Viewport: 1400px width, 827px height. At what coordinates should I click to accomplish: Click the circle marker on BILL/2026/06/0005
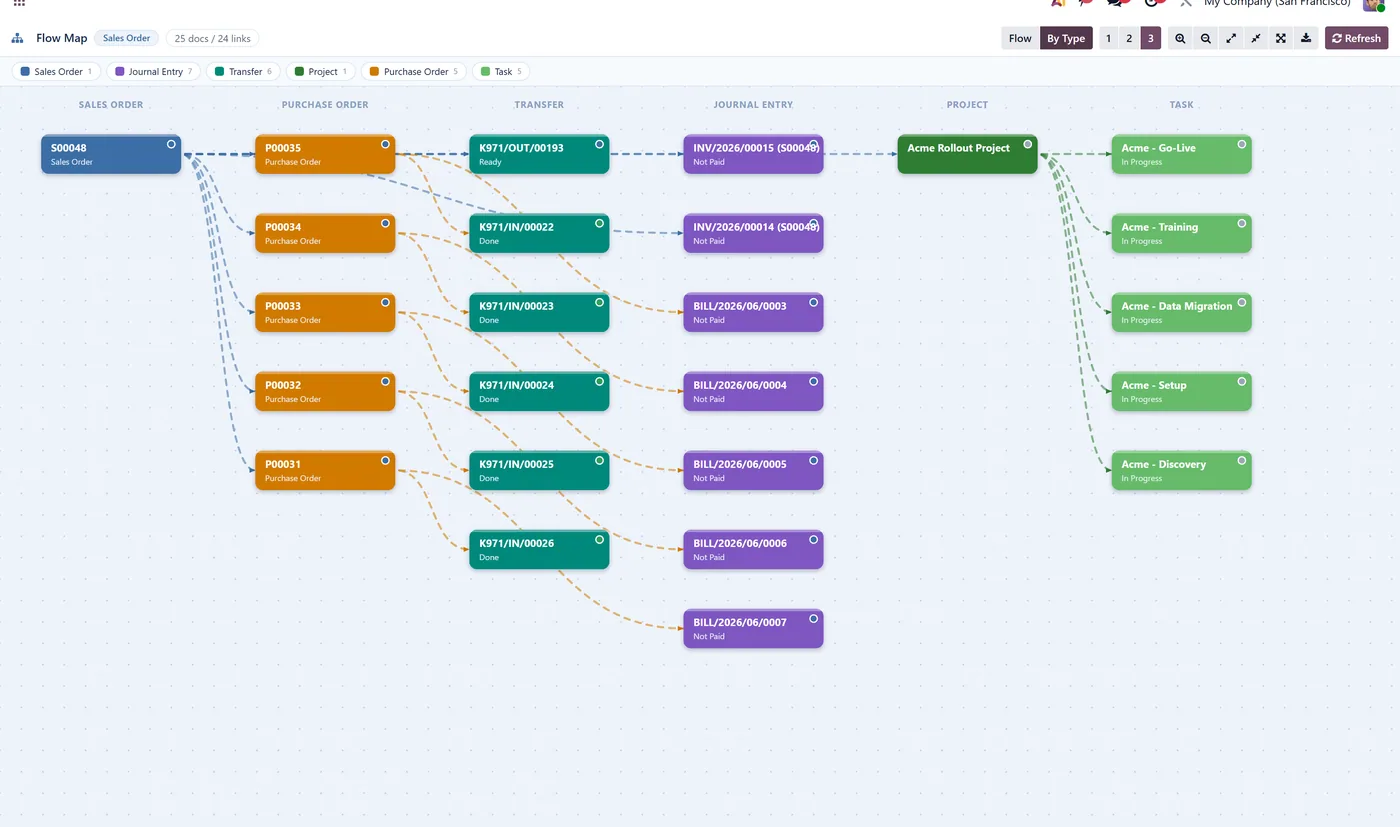pos(813,460)
